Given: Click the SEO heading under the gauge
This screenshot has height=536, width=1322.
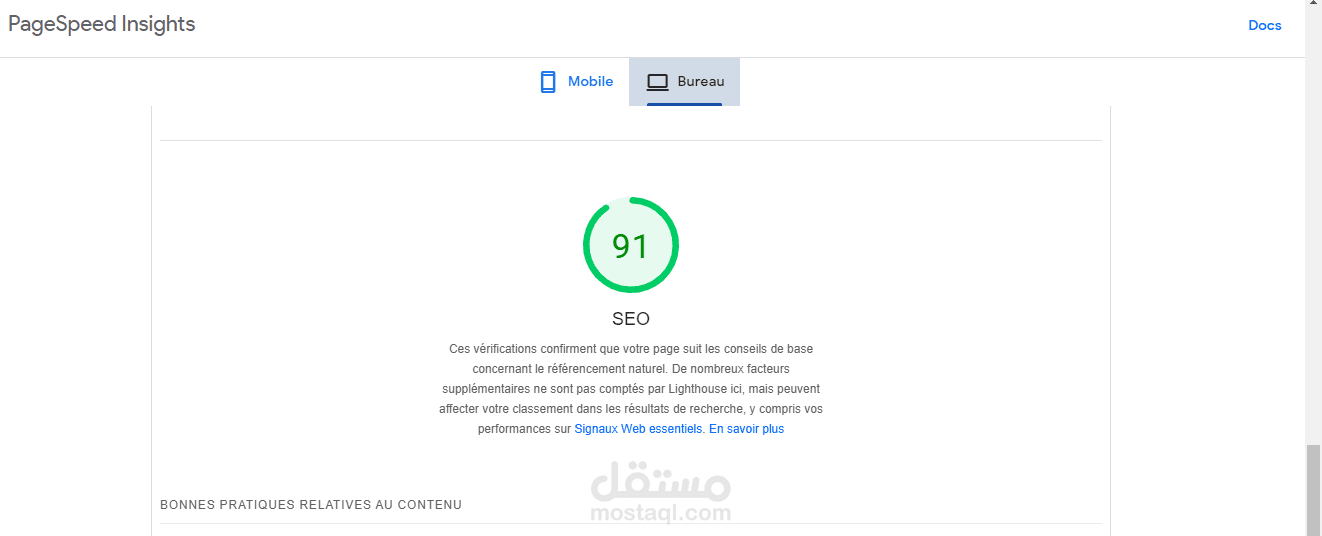Looking at the screenshot, I should (x=631, y=319).
